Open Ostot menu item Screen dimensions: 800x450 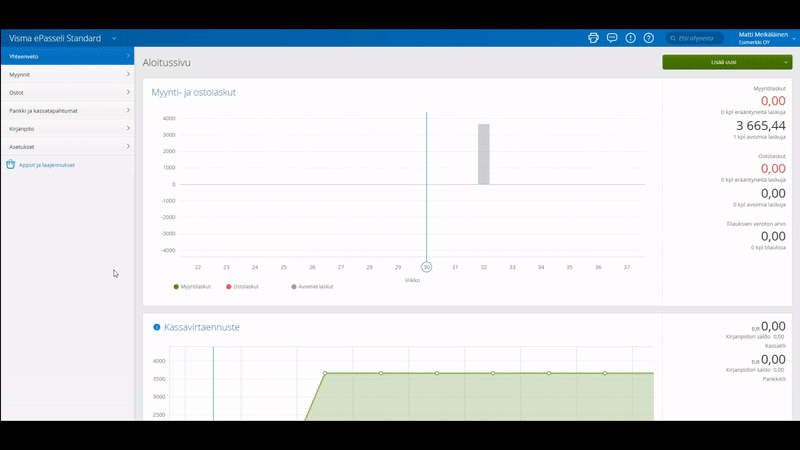click(x=67, y=92)
